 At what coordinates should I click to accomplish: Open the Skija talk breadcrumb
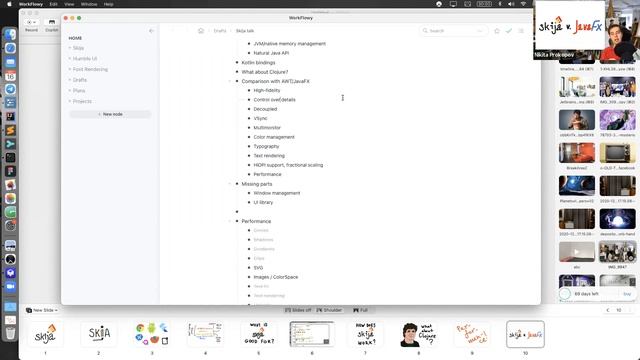coord(245,31)
